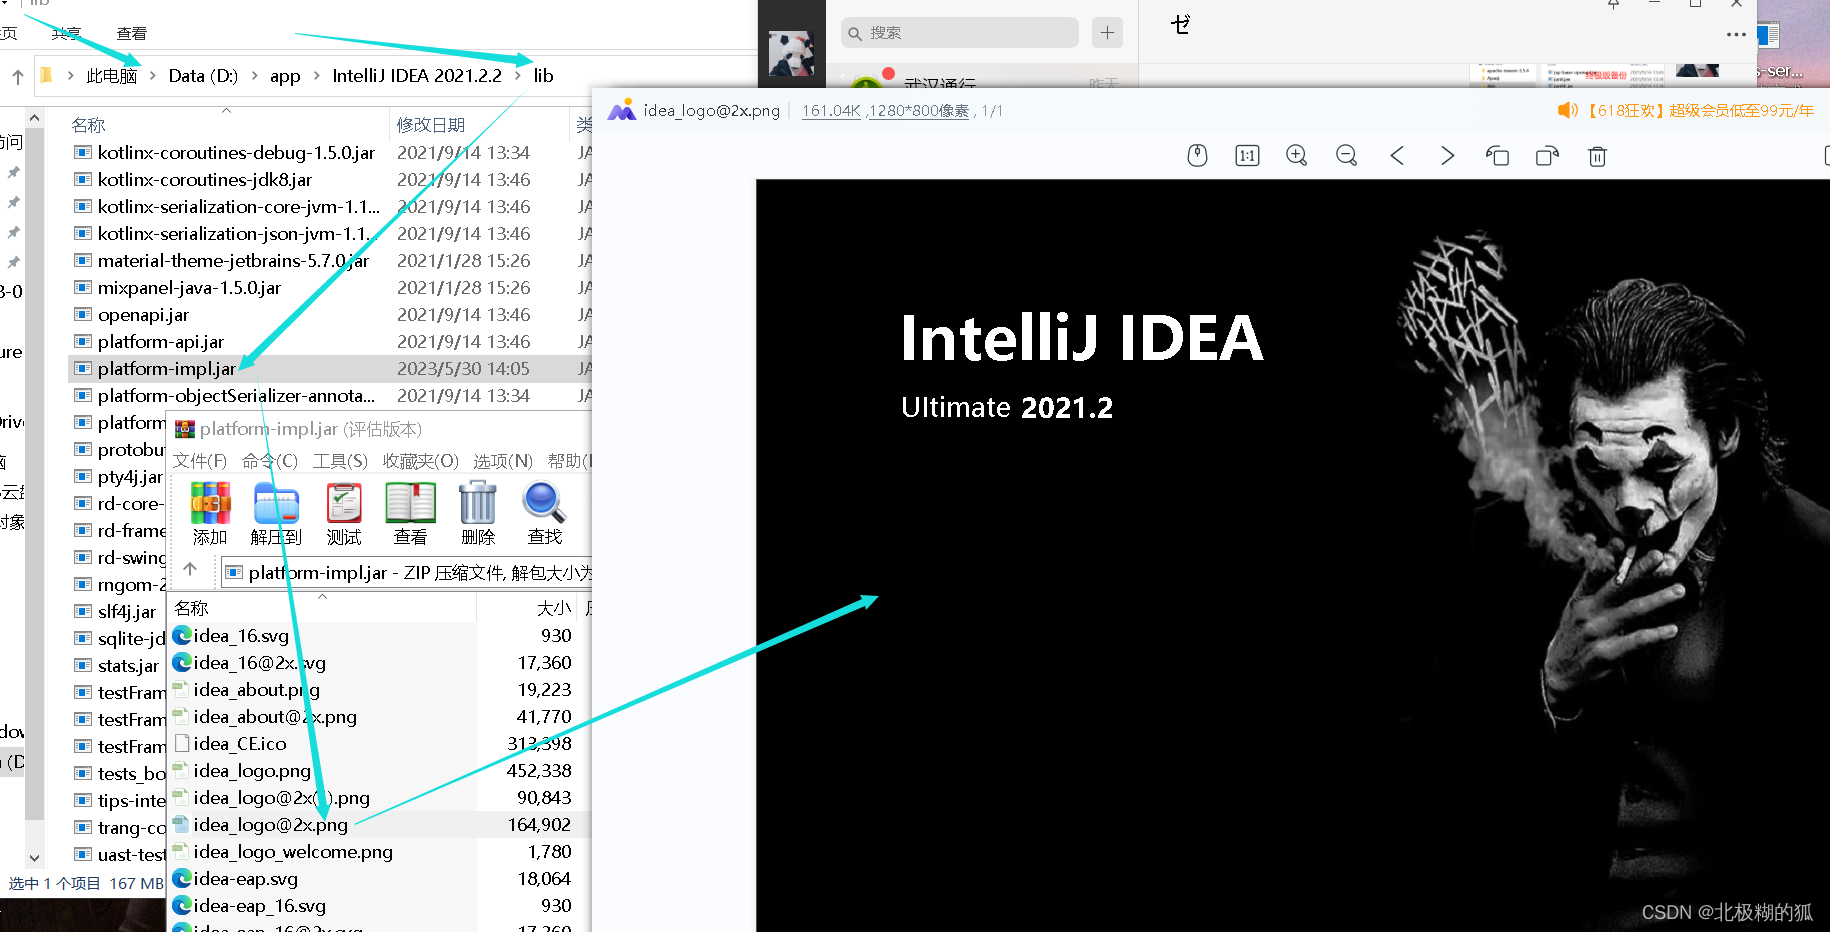The height and width of the screenshot is (932, 1830).
Task: Click IntelliJ IDEA 2021.2.2 breadcrumb
Action: tap(417, 76)
